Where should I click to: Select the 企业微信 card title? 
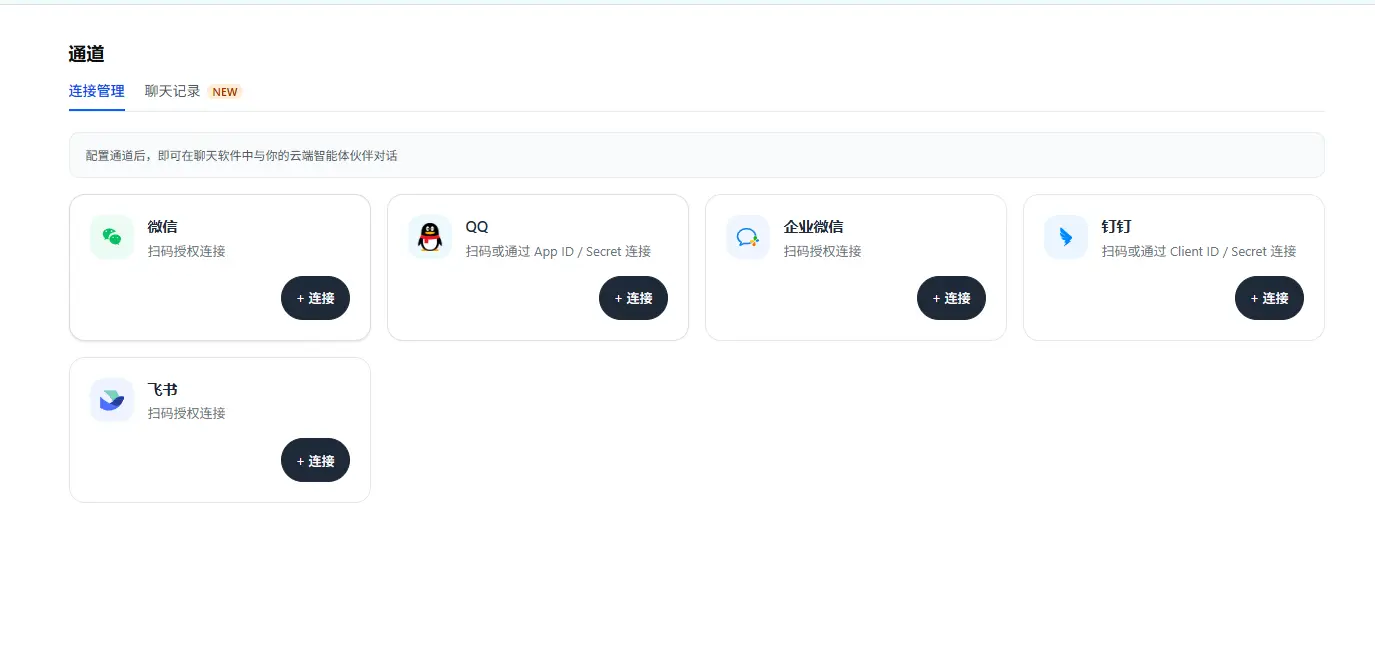pyautogui.click(x=814, y=227)
